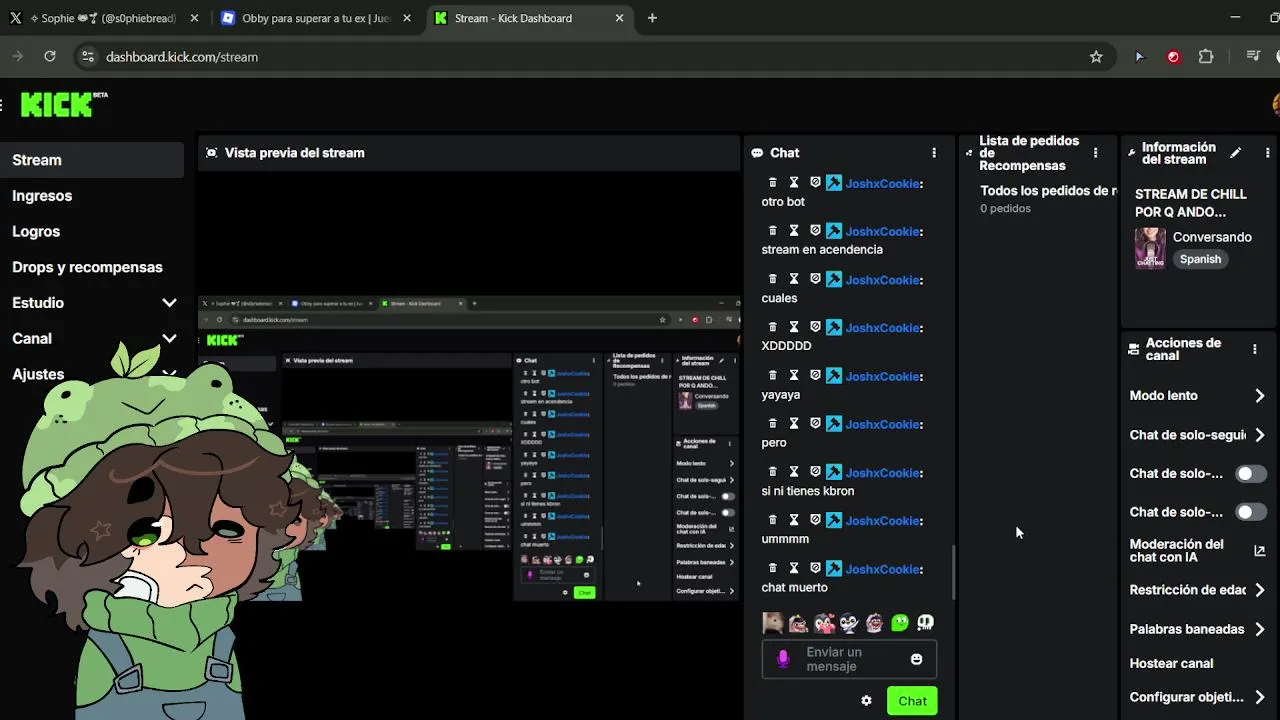The height and width of the screenshot is (720, 1280).
Task: Click JoshxCookie username on 'otro bot' message
Action: (884, 183)
